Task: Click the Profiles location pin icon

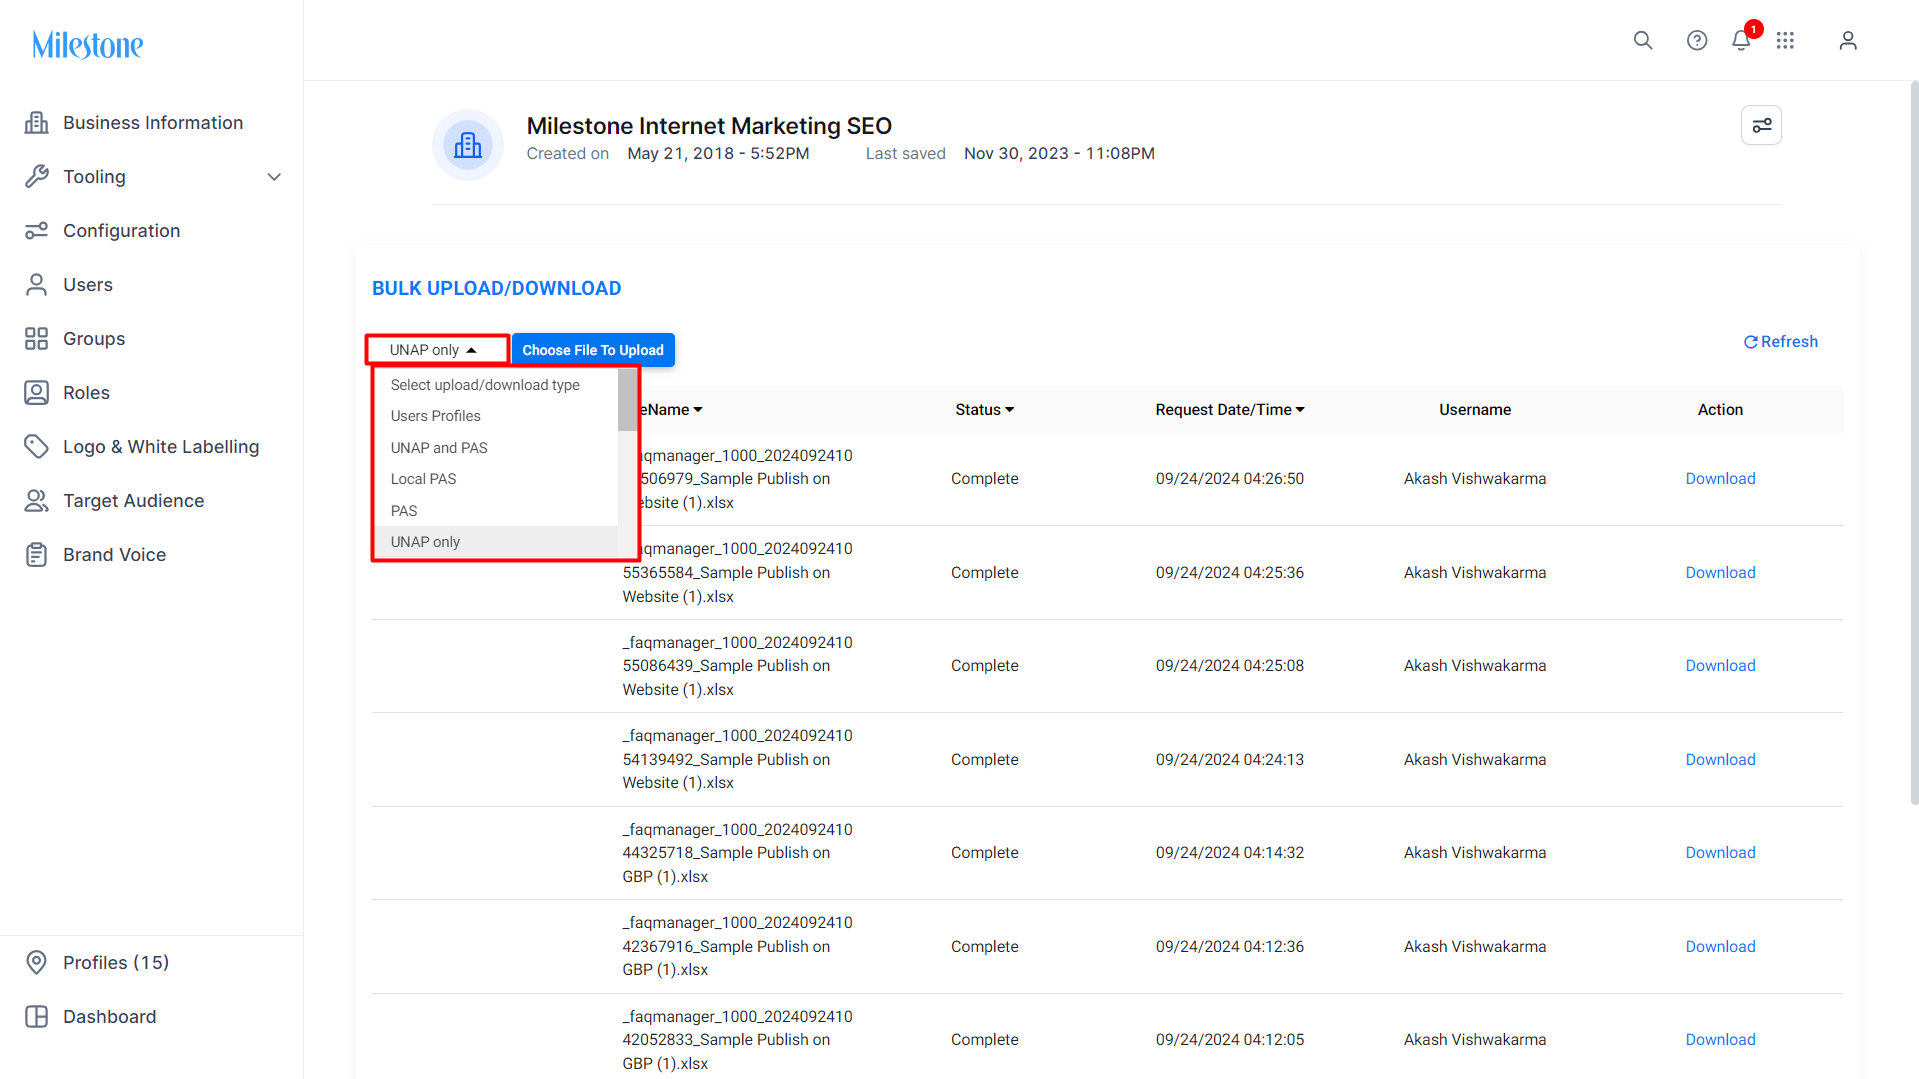Action: click(37, 962)
